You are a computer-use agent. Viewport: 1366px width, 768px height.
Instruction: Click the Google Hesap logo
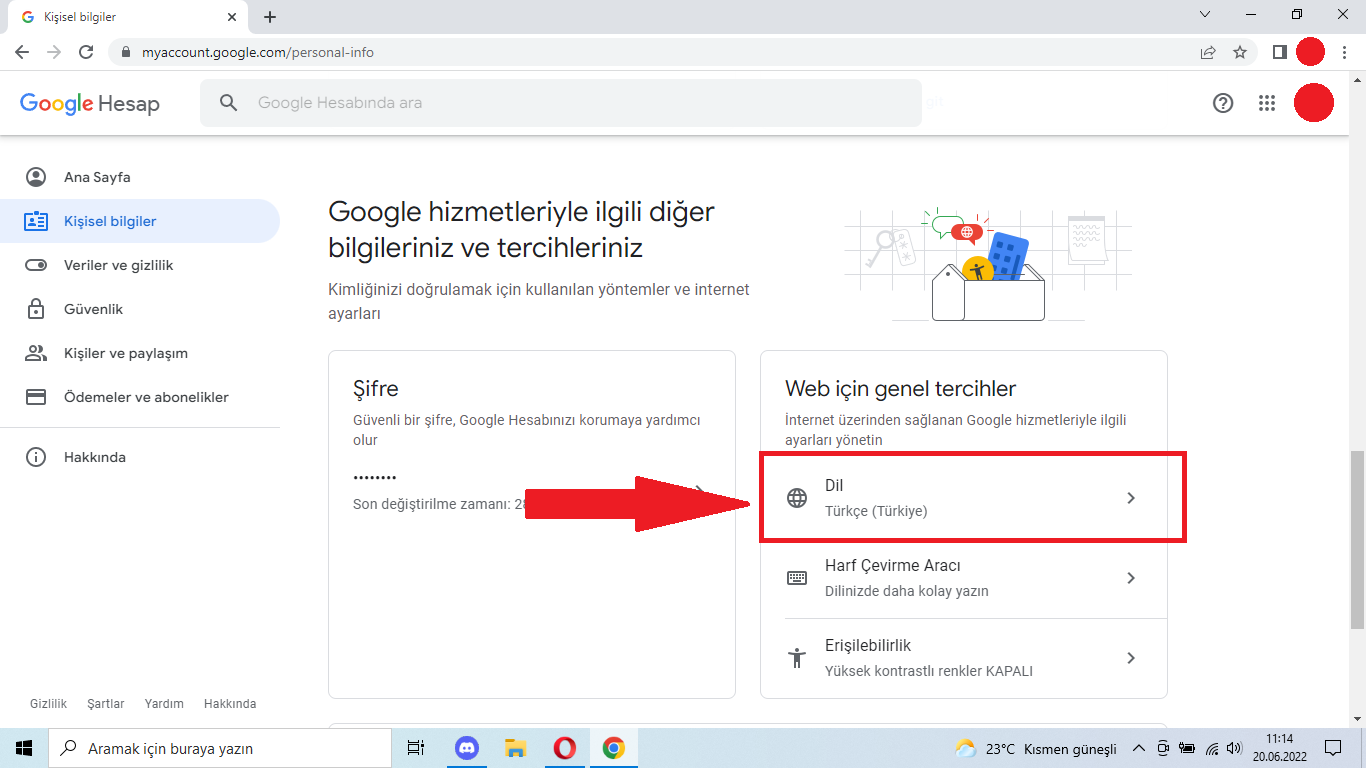tap(90, 103)
